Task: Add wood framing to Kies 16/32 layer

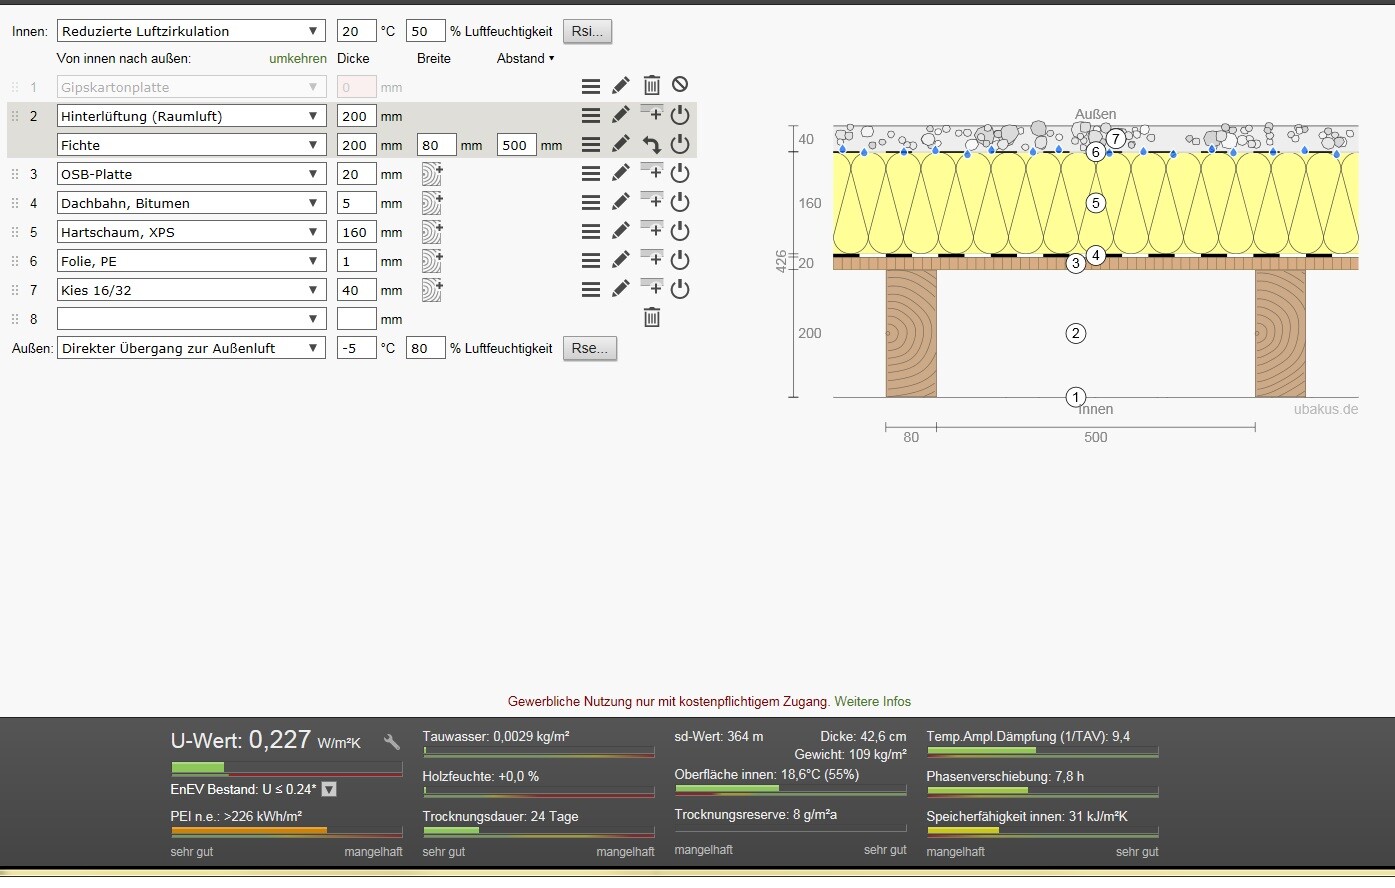Action: (x=431, y=290)
